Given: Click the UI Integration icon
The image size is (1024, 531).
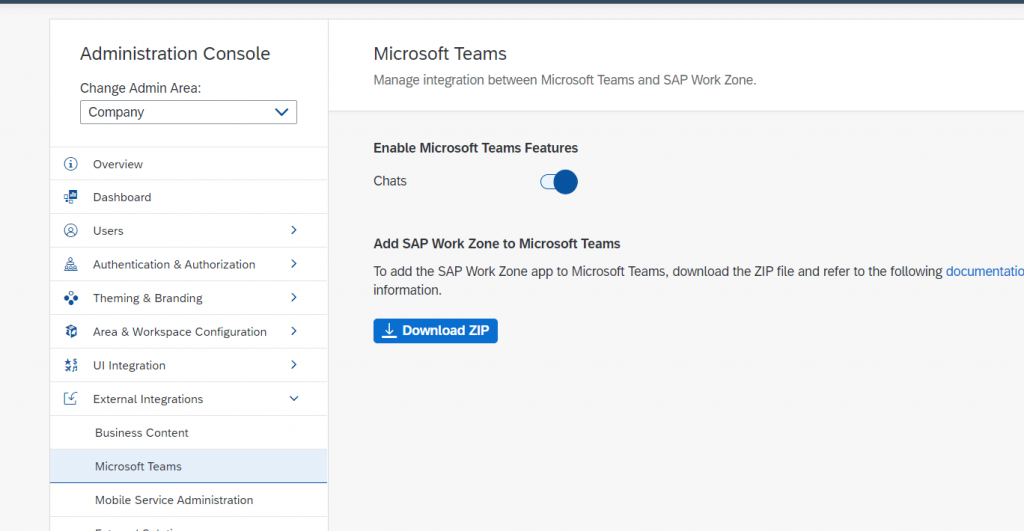Looking at the screenshot, I should click(x=71, y=365).
